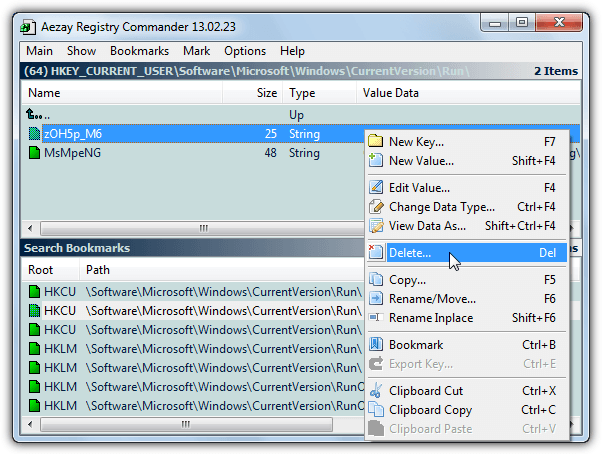Open the Options menu
Viewport: 602px width, 454px height.
[245, 51]
